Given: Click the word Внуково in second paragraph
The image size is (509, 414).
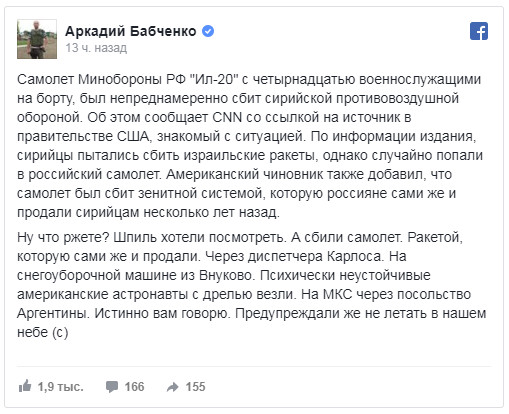Looking at the screenshot, I should pos(225,275).
